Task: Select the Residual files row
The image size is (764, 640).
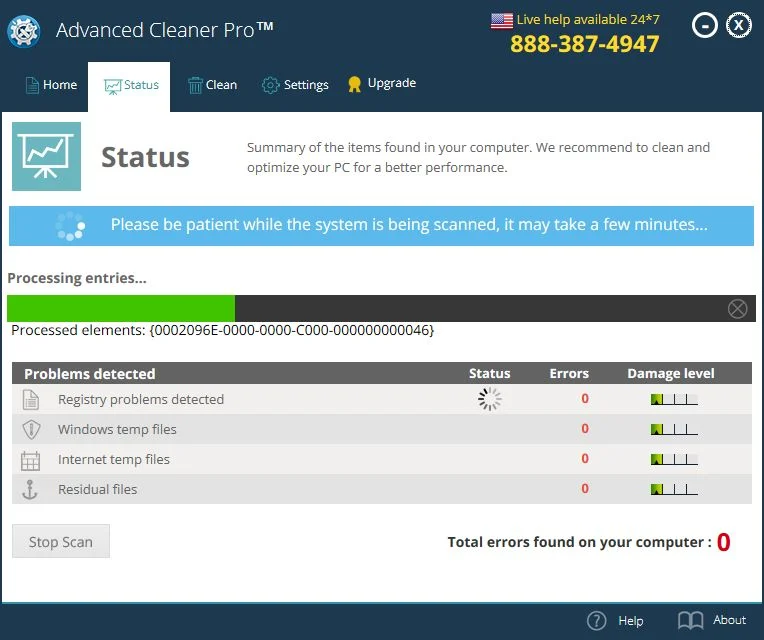Action: (382, 489)
